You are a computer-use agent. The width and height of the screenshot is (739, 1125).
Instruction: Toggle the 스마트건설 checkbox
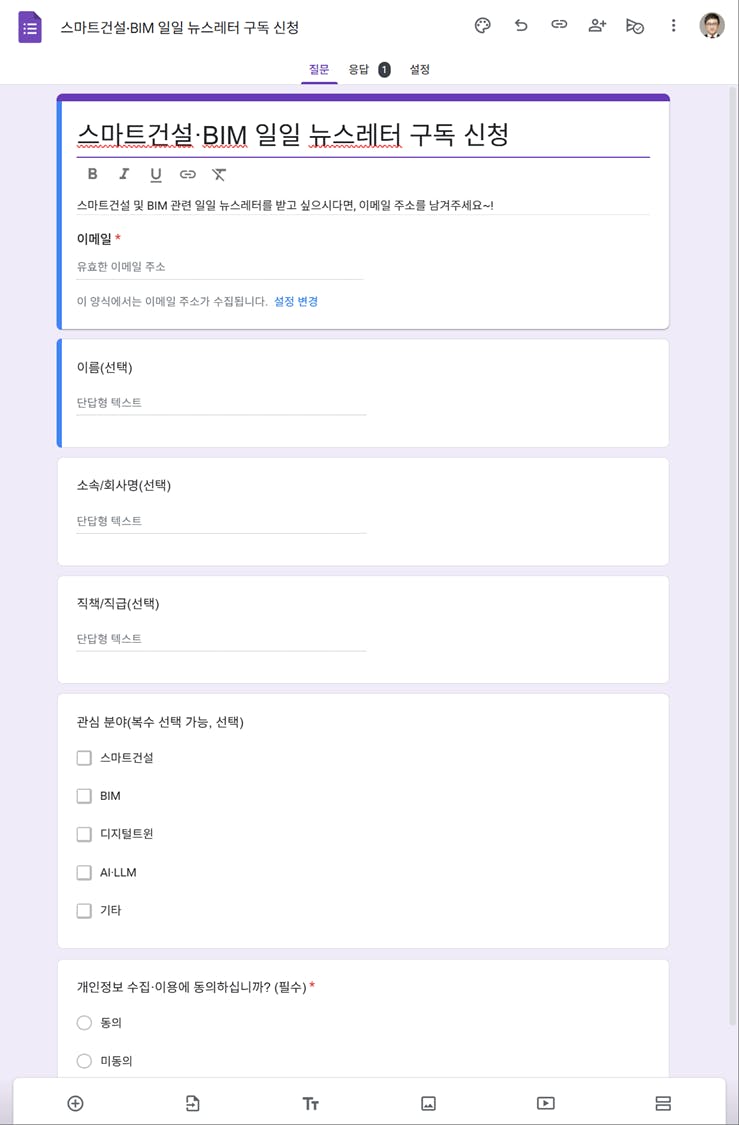tap(84, 758)
